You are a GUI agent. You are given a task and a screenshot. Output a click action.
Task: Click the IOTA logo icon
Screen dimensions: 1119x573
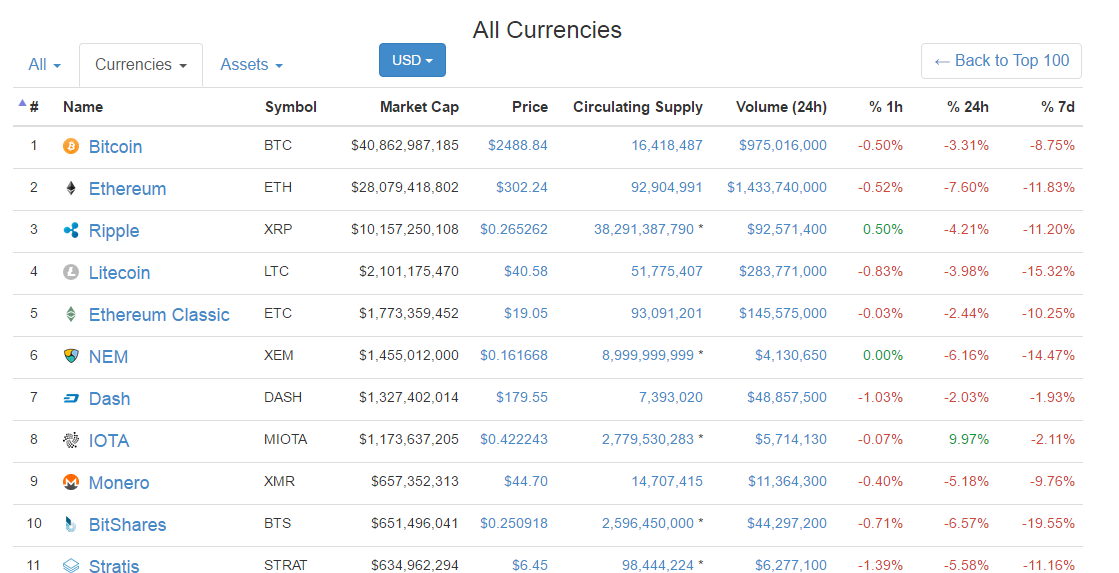pyautogui.click(x=71, y=440)
